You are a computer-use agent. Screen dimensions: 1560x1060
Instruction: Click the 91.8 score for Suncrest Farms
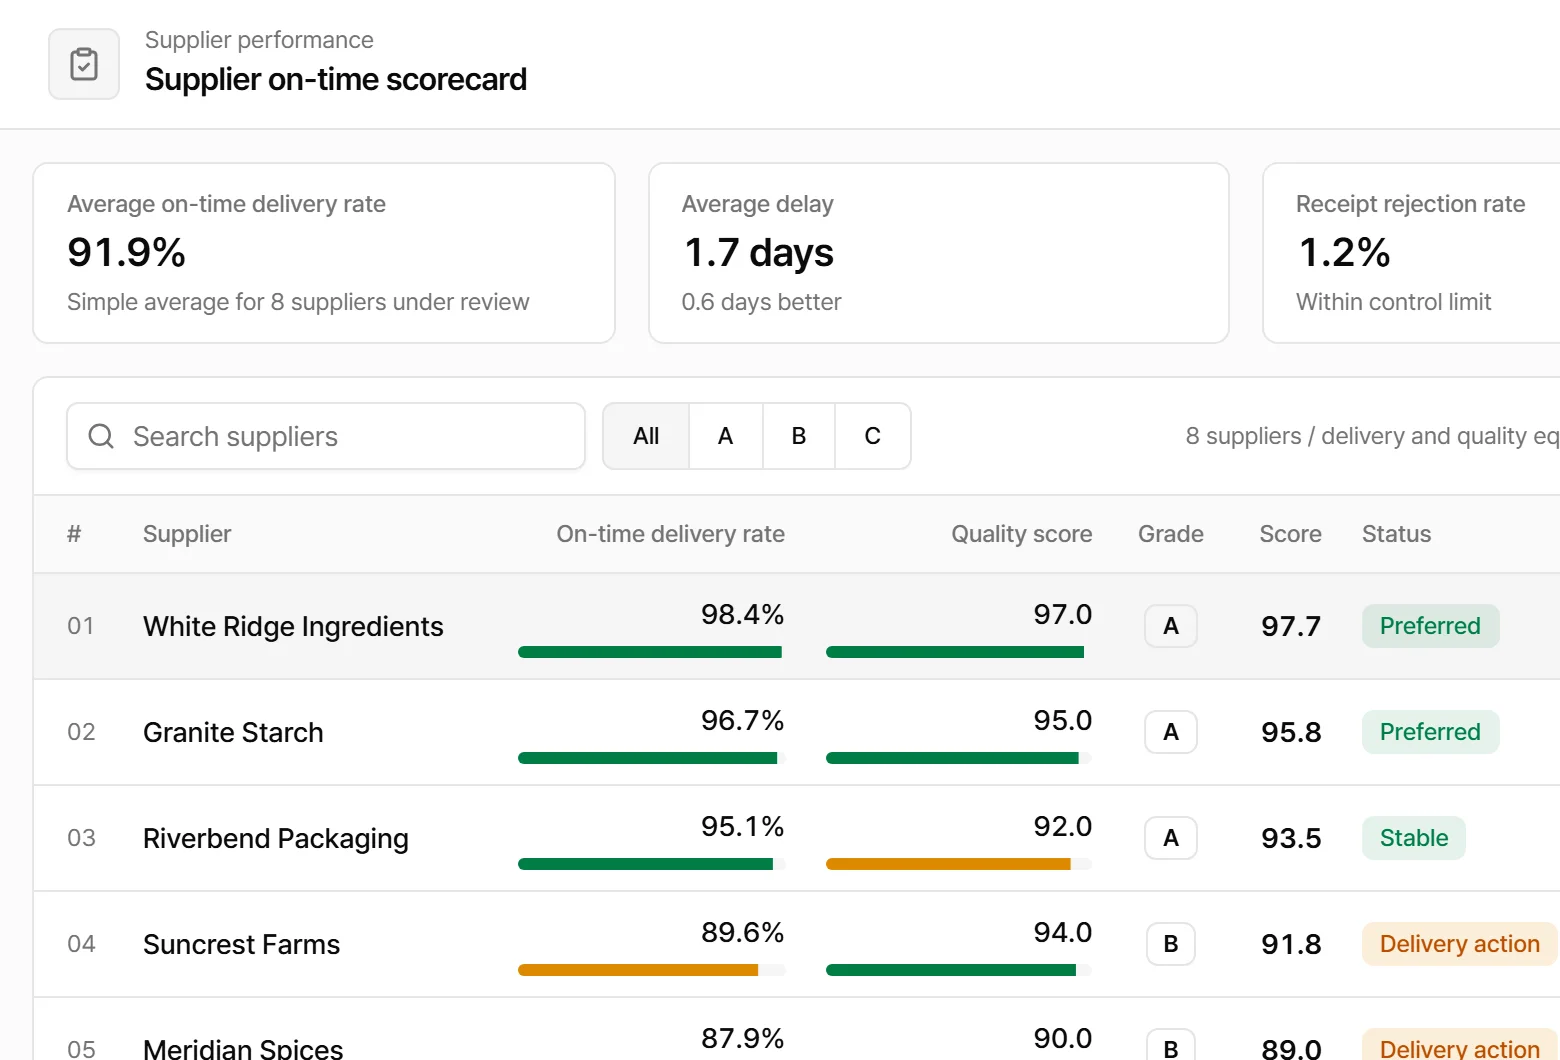pyautogui.click(x=1291, y=944)
